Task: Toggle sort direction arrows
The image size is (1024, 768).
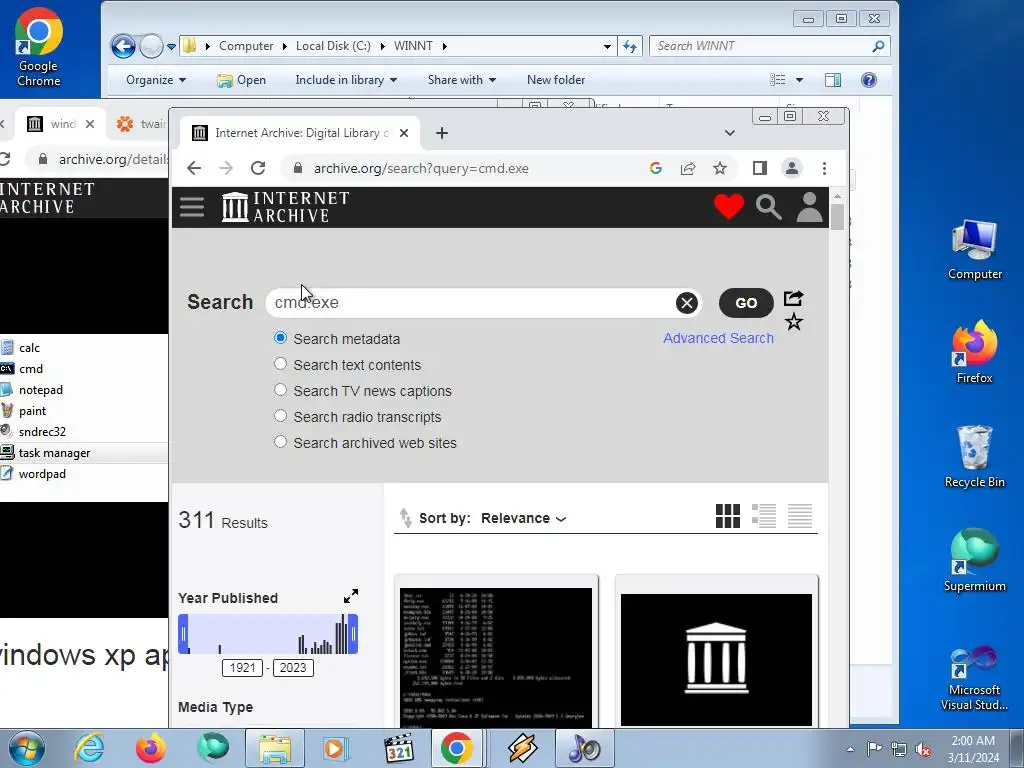Action: 406,518
